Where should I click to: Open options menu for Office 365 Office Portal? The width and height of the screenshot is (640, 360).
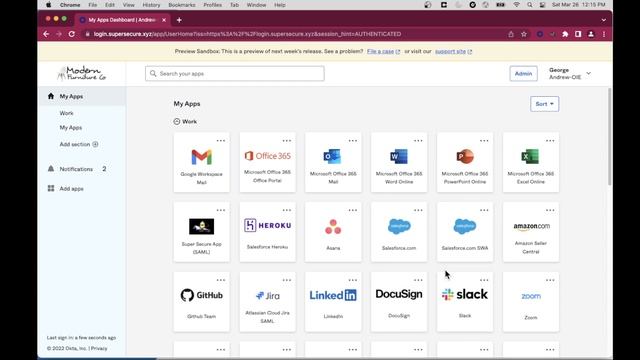click(287, 140)
